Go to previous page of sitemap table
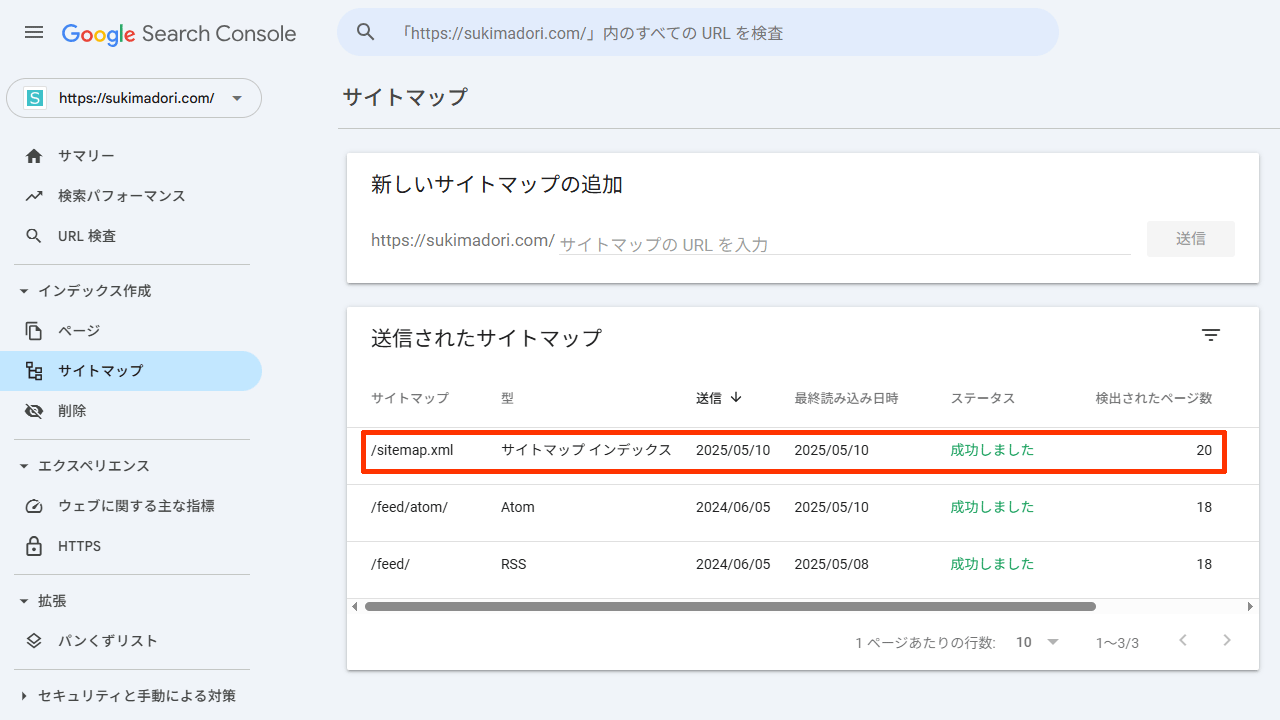Viewport: 1280px width, 720px height. pos(1183,640)
